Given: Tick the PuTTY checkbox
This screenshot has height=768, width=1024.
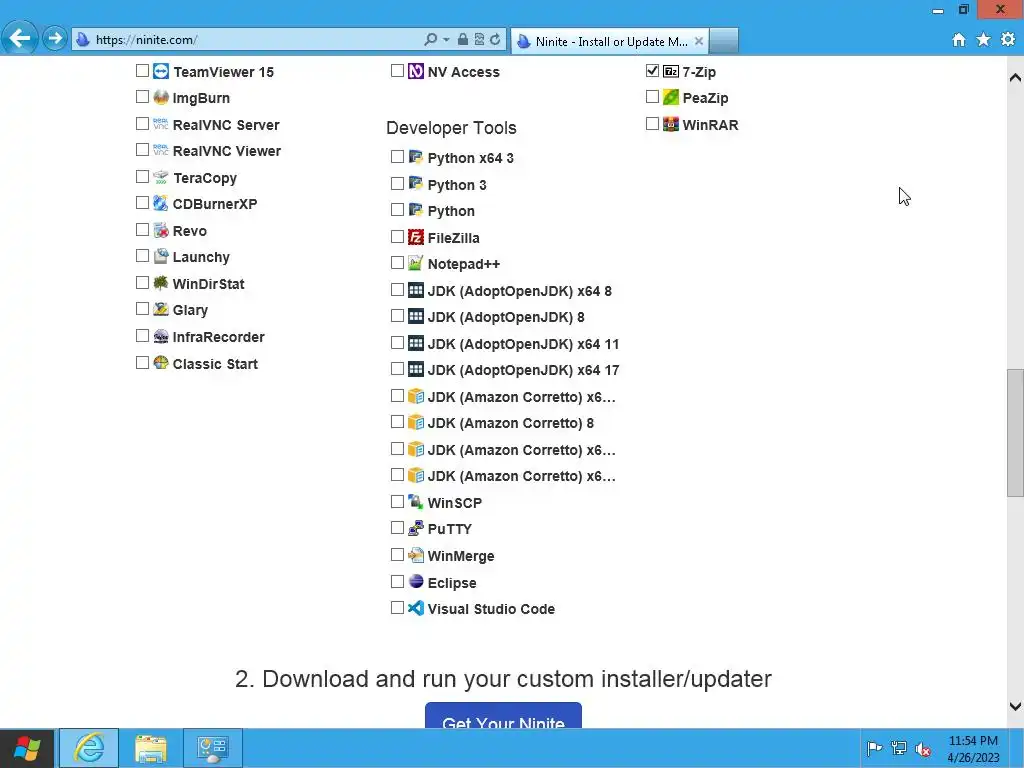Looking at the screenshot, I should (x=397, y=528).
